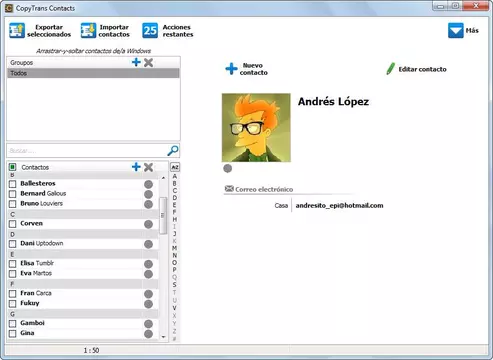Click Editar contacto
Screen dimensions: 493x360
(416, 69)
